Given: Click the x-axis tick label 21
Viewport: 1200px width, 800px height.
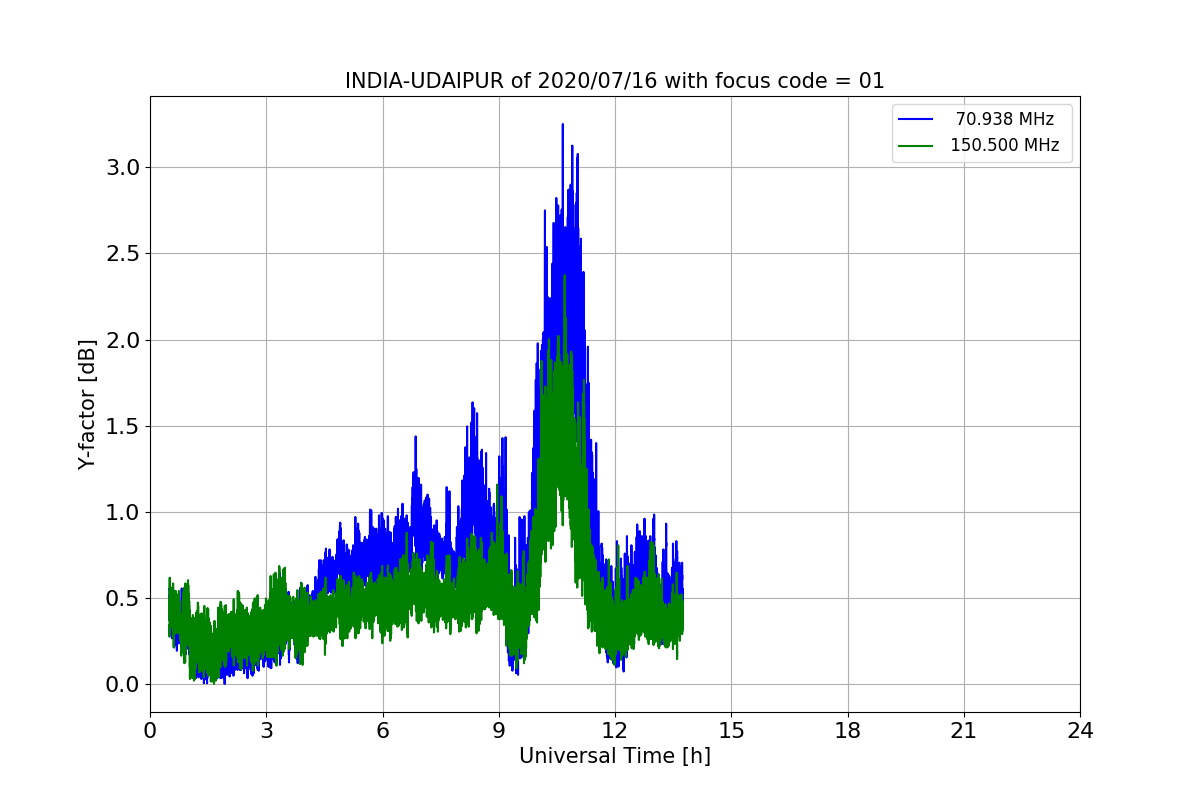Looking at the screenshot, I should pyautogui.click(x=964, y=731).
